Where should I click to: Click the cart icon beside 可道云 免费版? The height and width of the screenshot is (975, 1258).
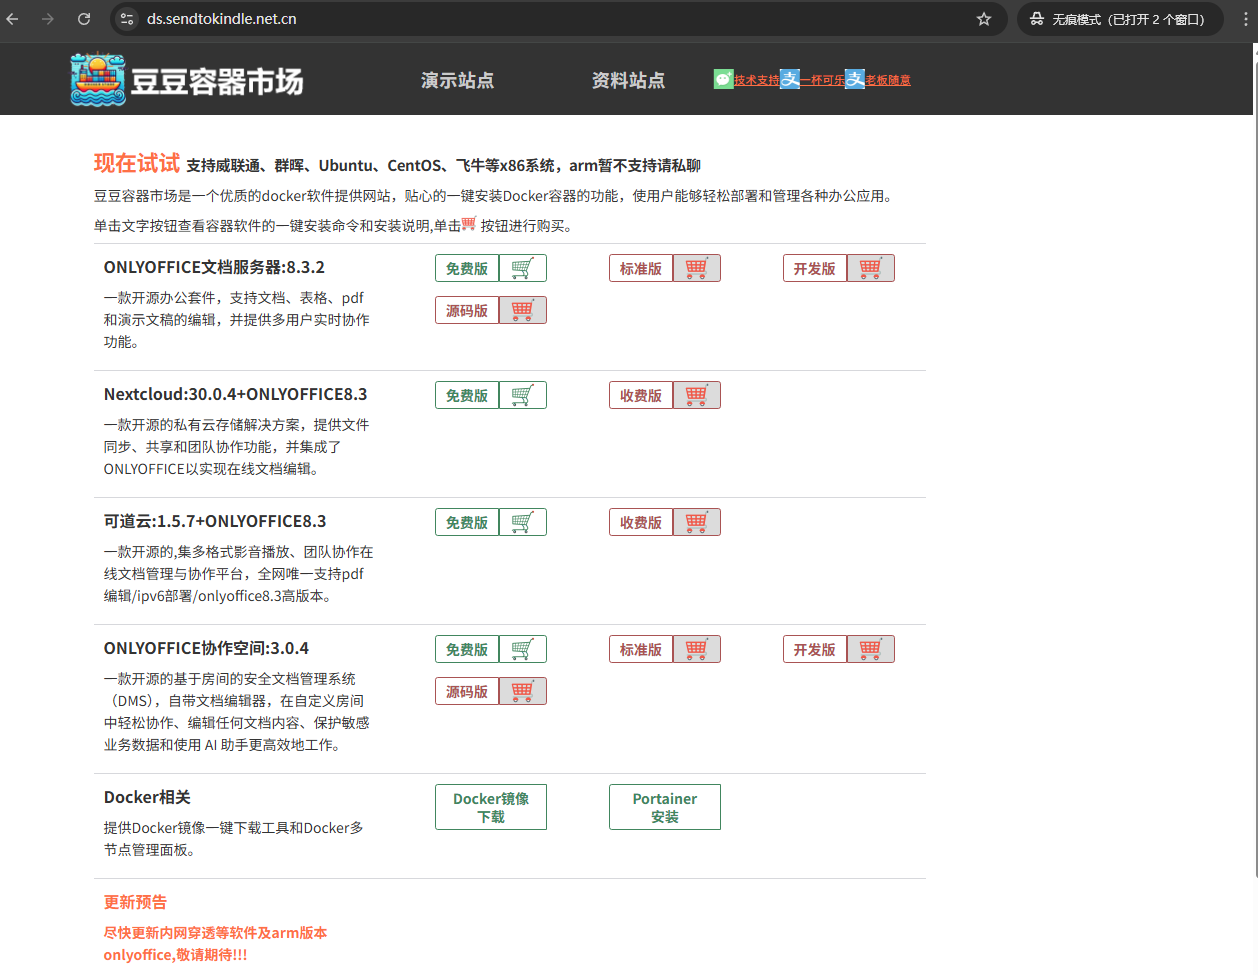click(x=522, y=522)
